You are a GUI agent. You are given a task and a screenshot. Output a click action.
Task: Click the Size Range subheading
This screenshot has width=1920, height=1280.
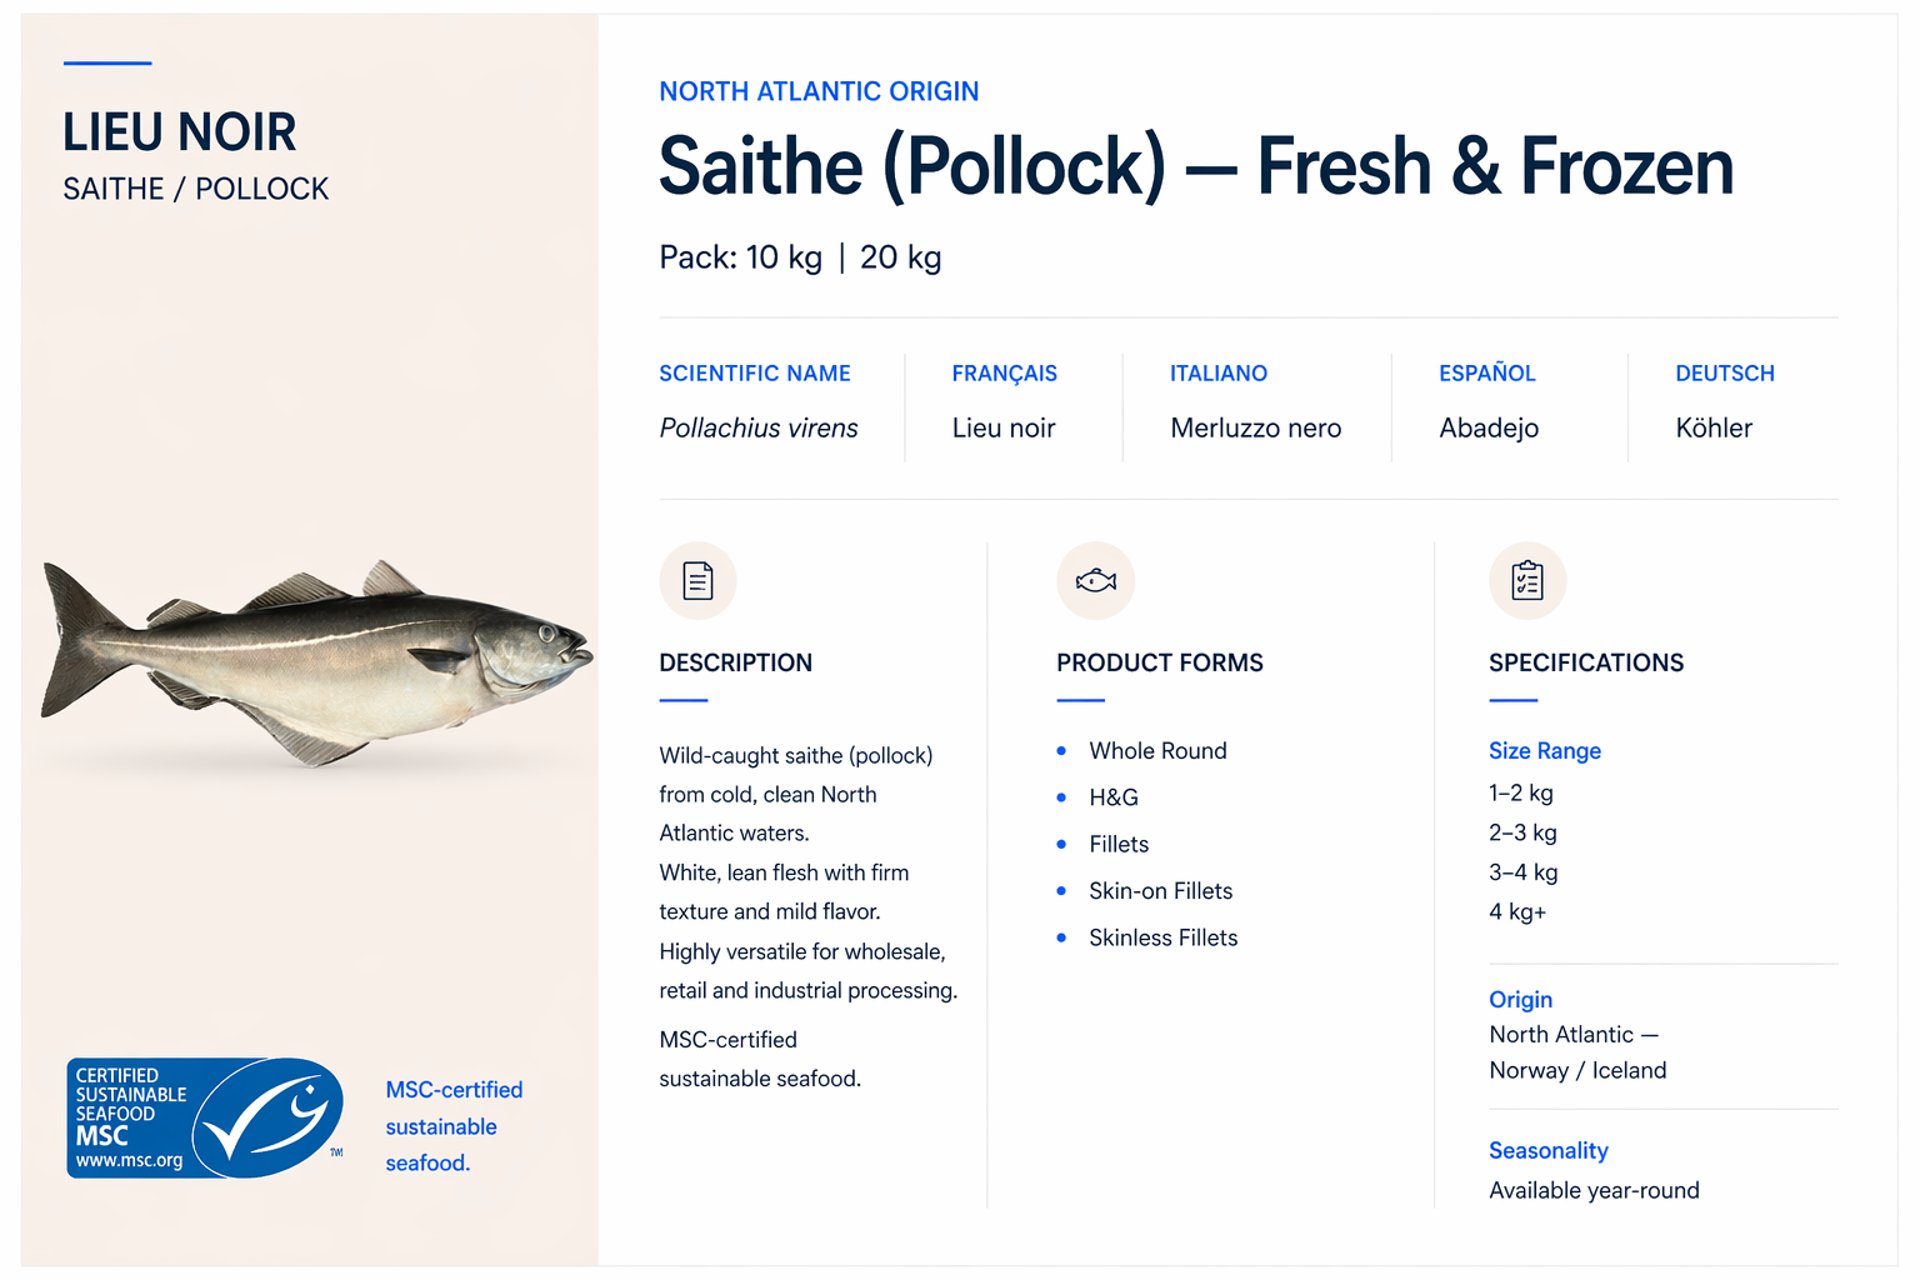click(1544, 751)
